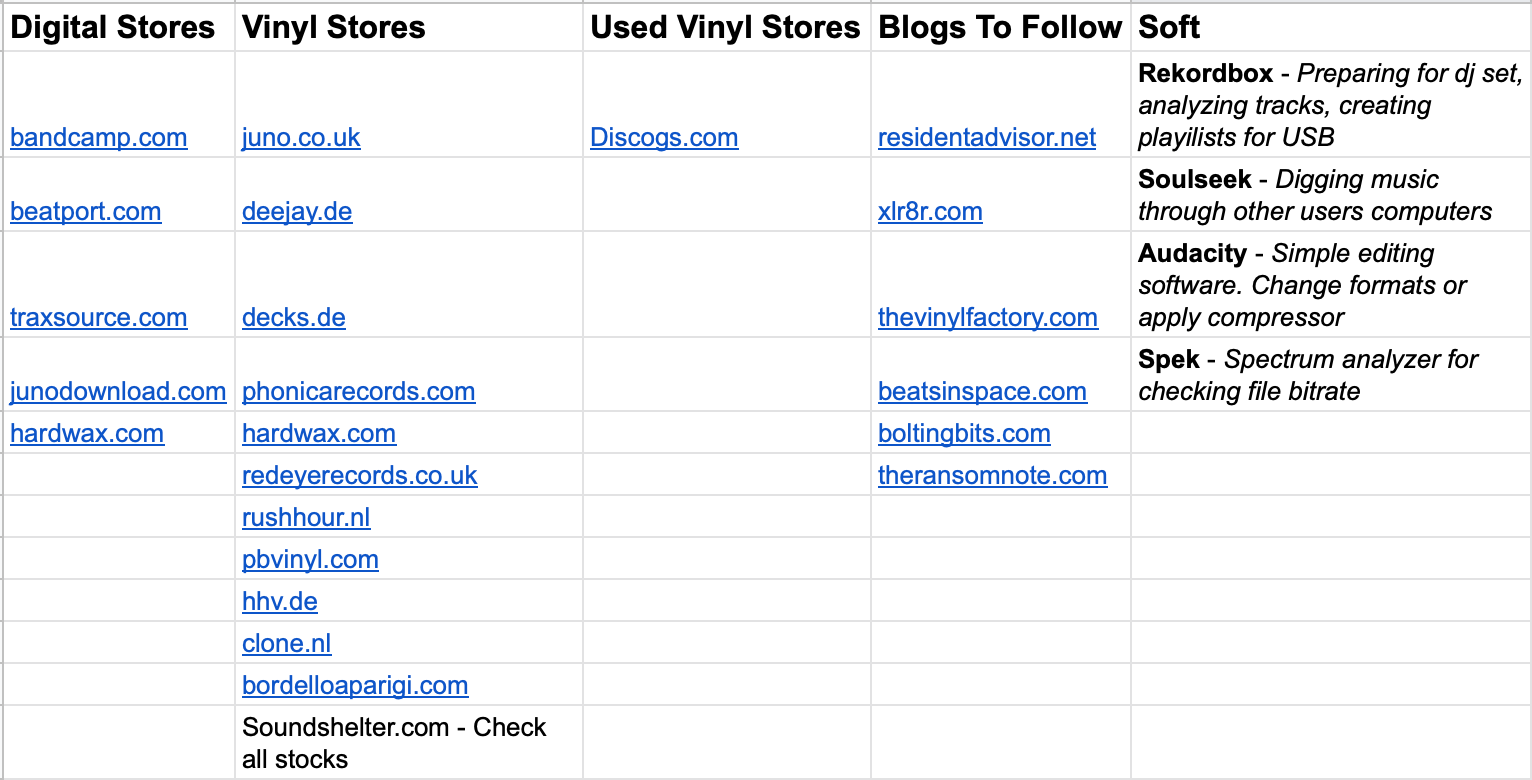This screenshot has height=780, width=1532.
Task: Open hardwax.com in Digital Stores column
Action: coord(87,433)
